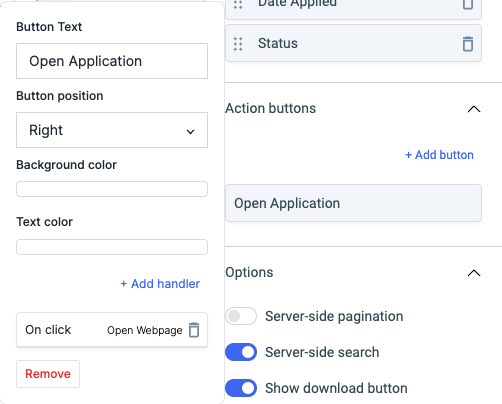The height and width of the screenshot is (404, 502).
Task: Delete the Date Applied column
Action: [468, 4]
